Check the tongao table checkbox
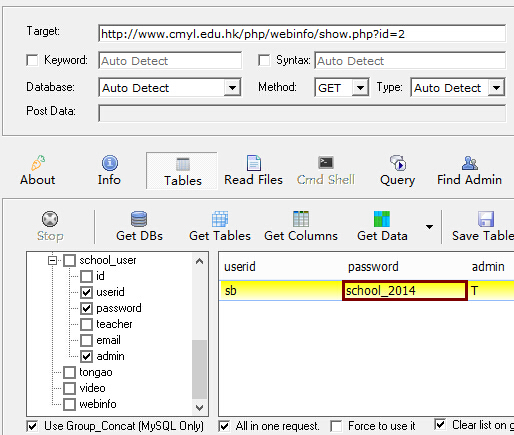514x435 pixels. [x=69, y=372]
